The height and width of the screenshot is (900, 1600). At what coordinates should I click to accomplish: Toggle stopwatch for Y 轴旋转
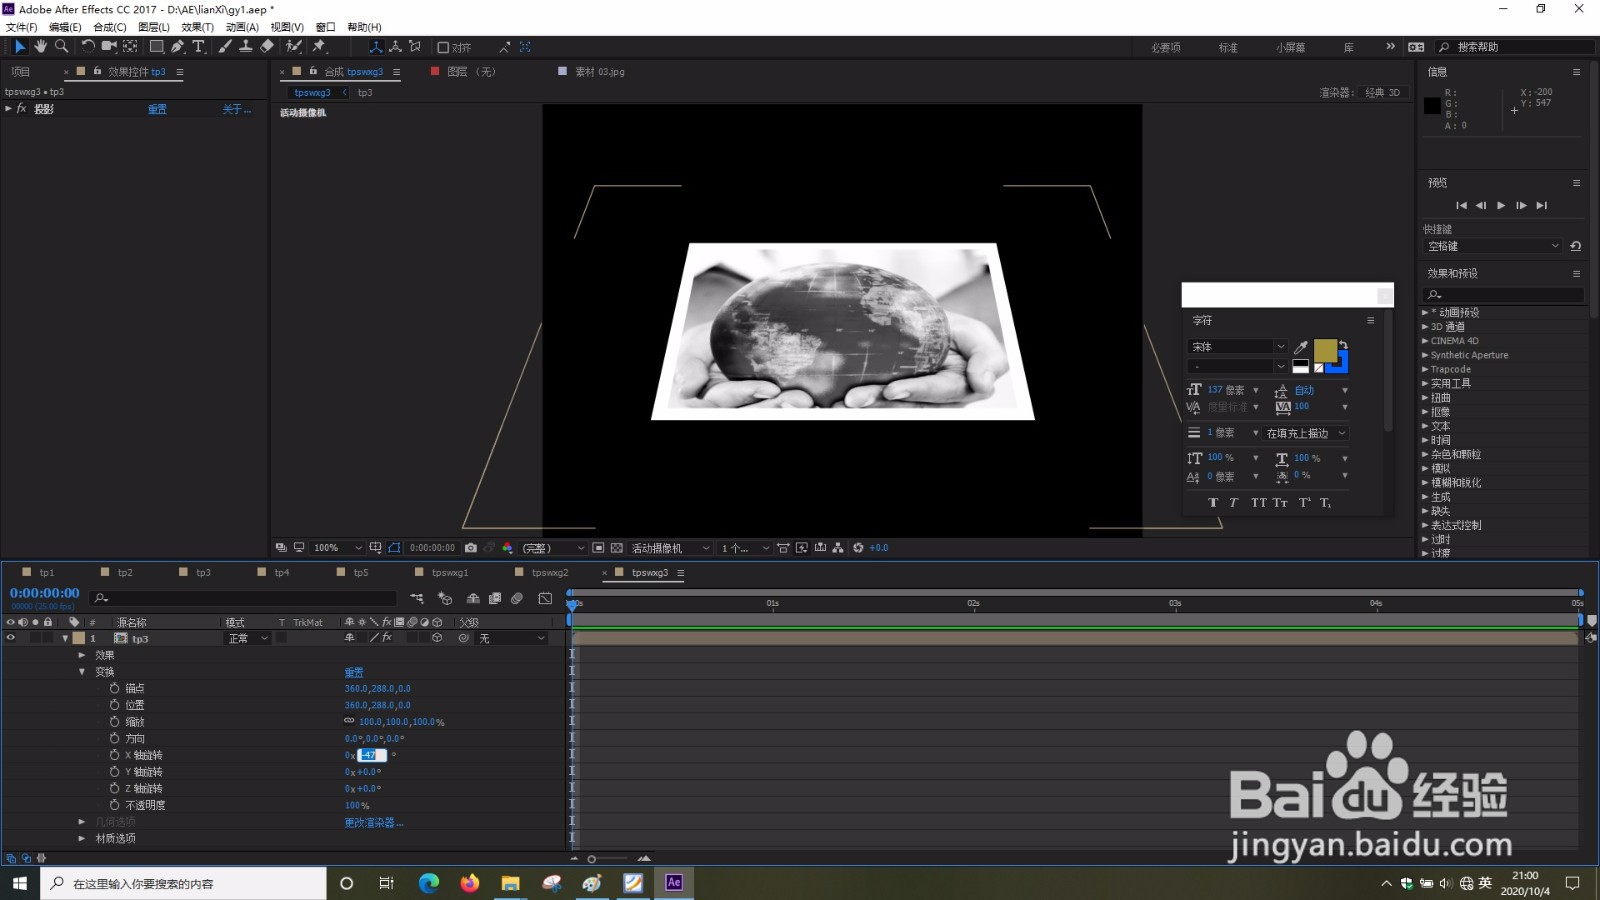[x=114, y=771]
